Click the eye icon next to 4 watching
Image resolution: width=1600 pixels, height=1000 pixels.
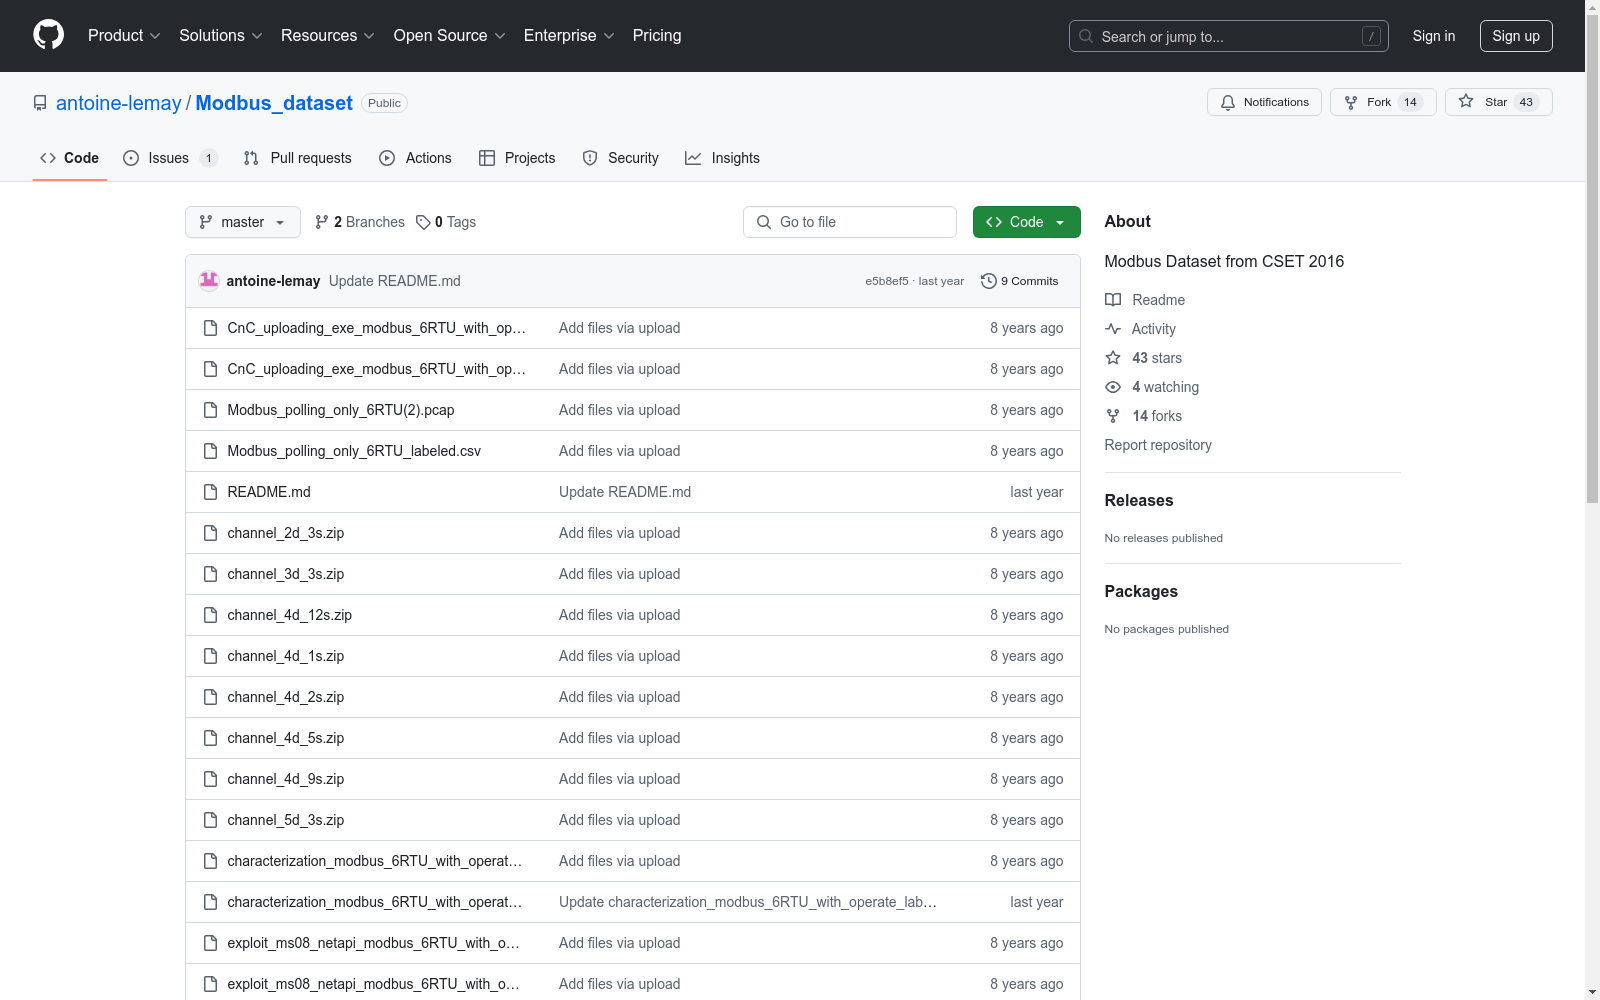pos(1113,387)
